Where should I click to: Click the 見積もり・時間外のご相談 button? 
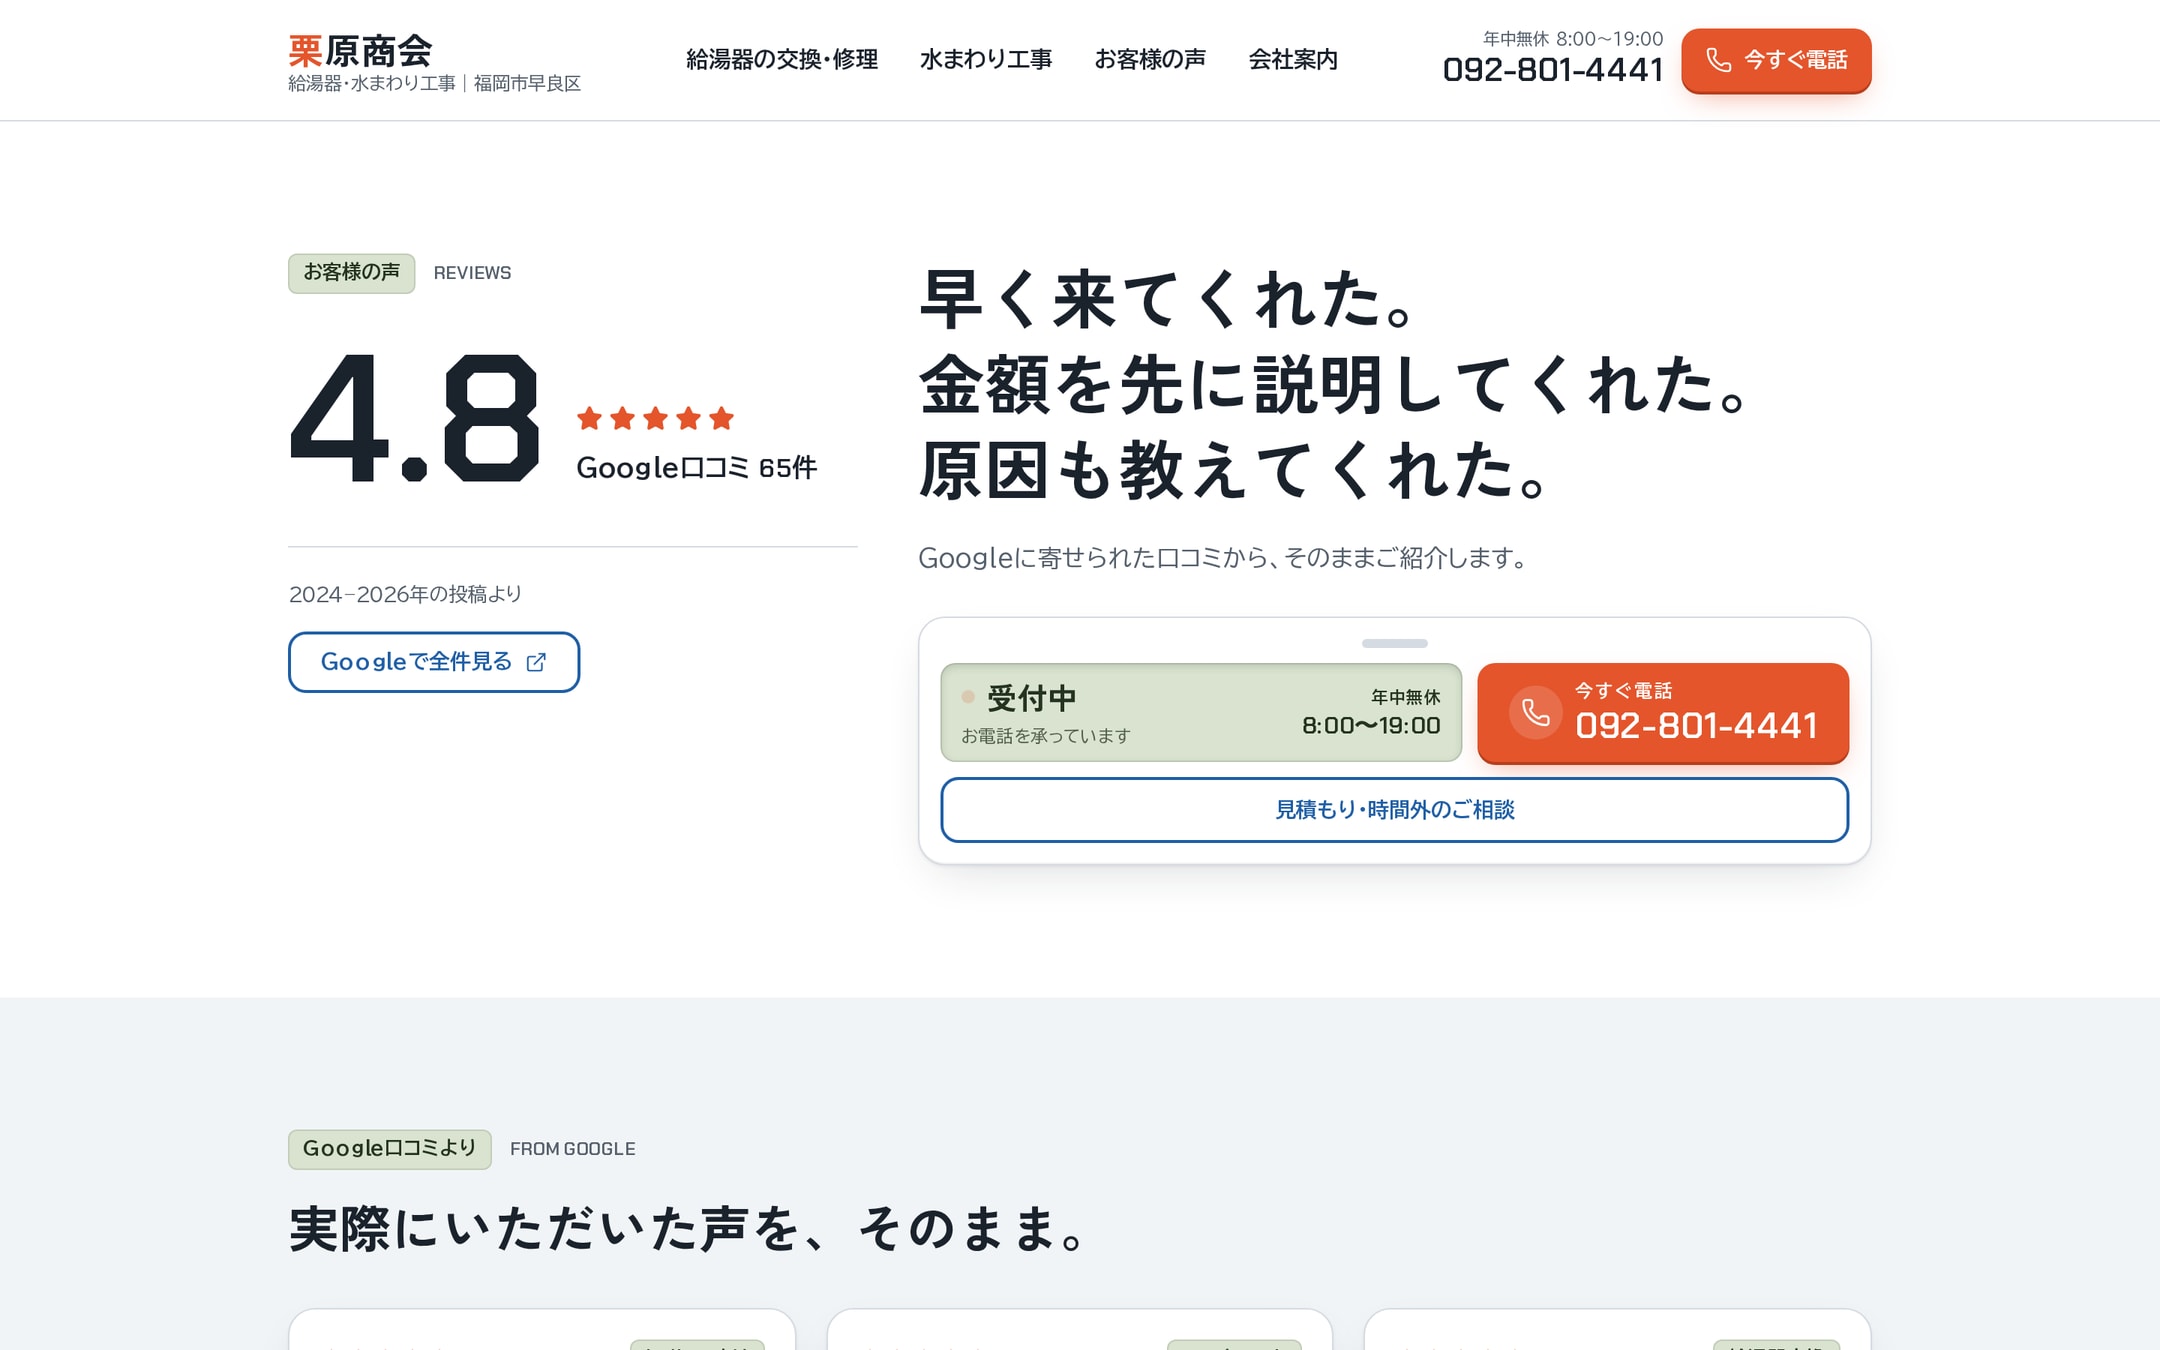pos(1395,810)
